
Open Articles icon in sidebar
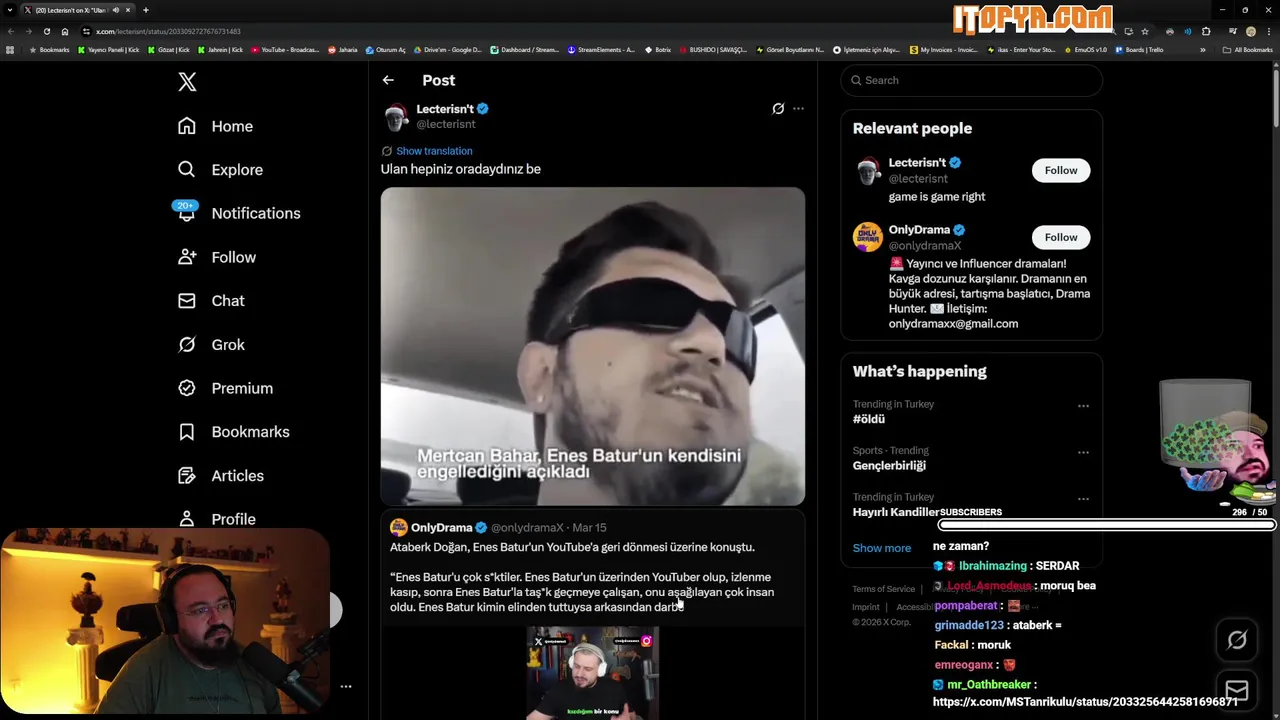click(187, 476)
